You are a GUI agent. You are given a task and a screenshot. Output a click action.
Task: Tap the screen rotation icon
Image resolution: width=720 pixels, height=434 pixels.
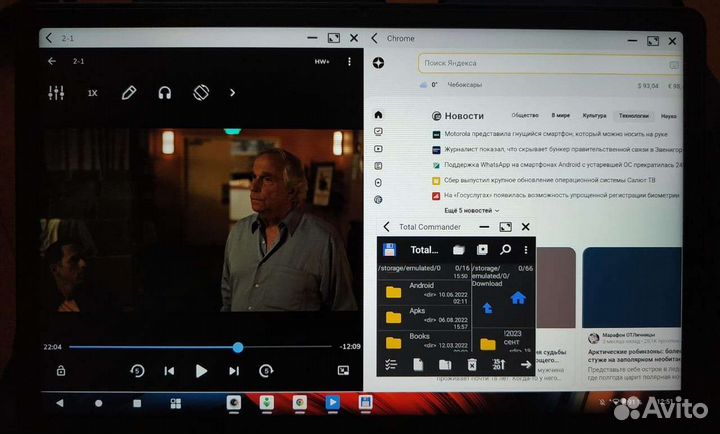click(200, 93)
